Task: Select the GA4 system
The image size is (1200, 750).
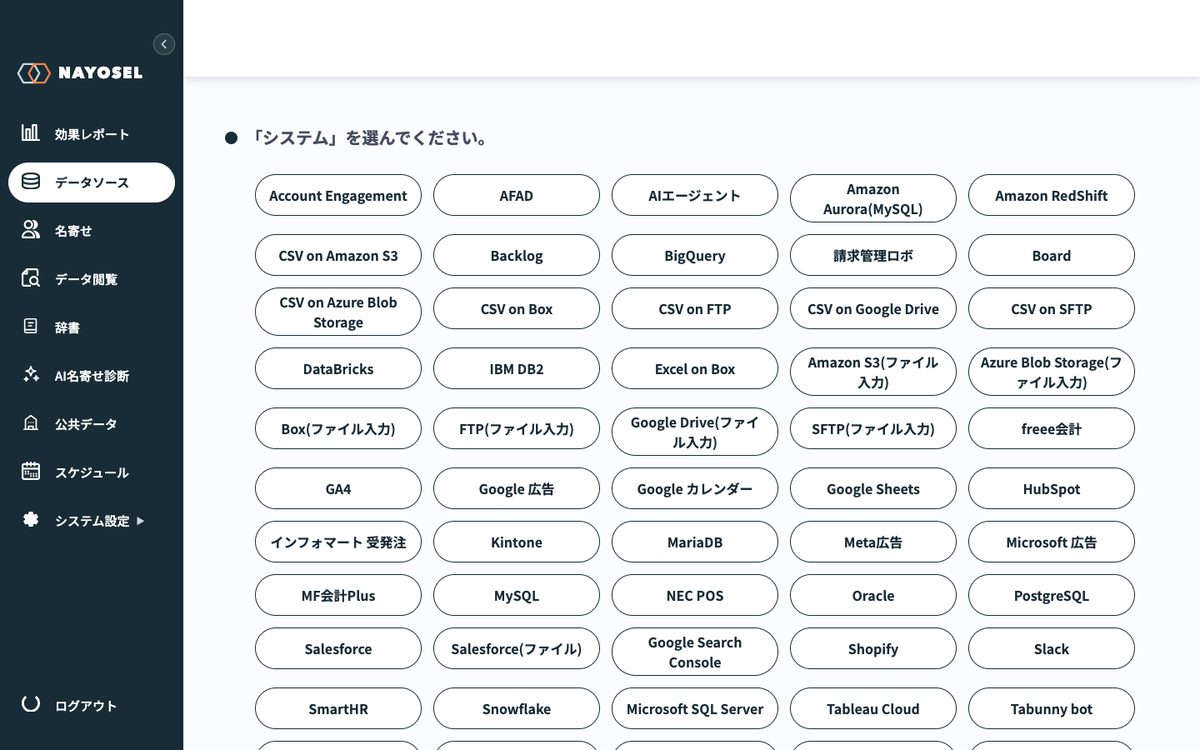Action: pyautogui.click(x=338, y=489)
